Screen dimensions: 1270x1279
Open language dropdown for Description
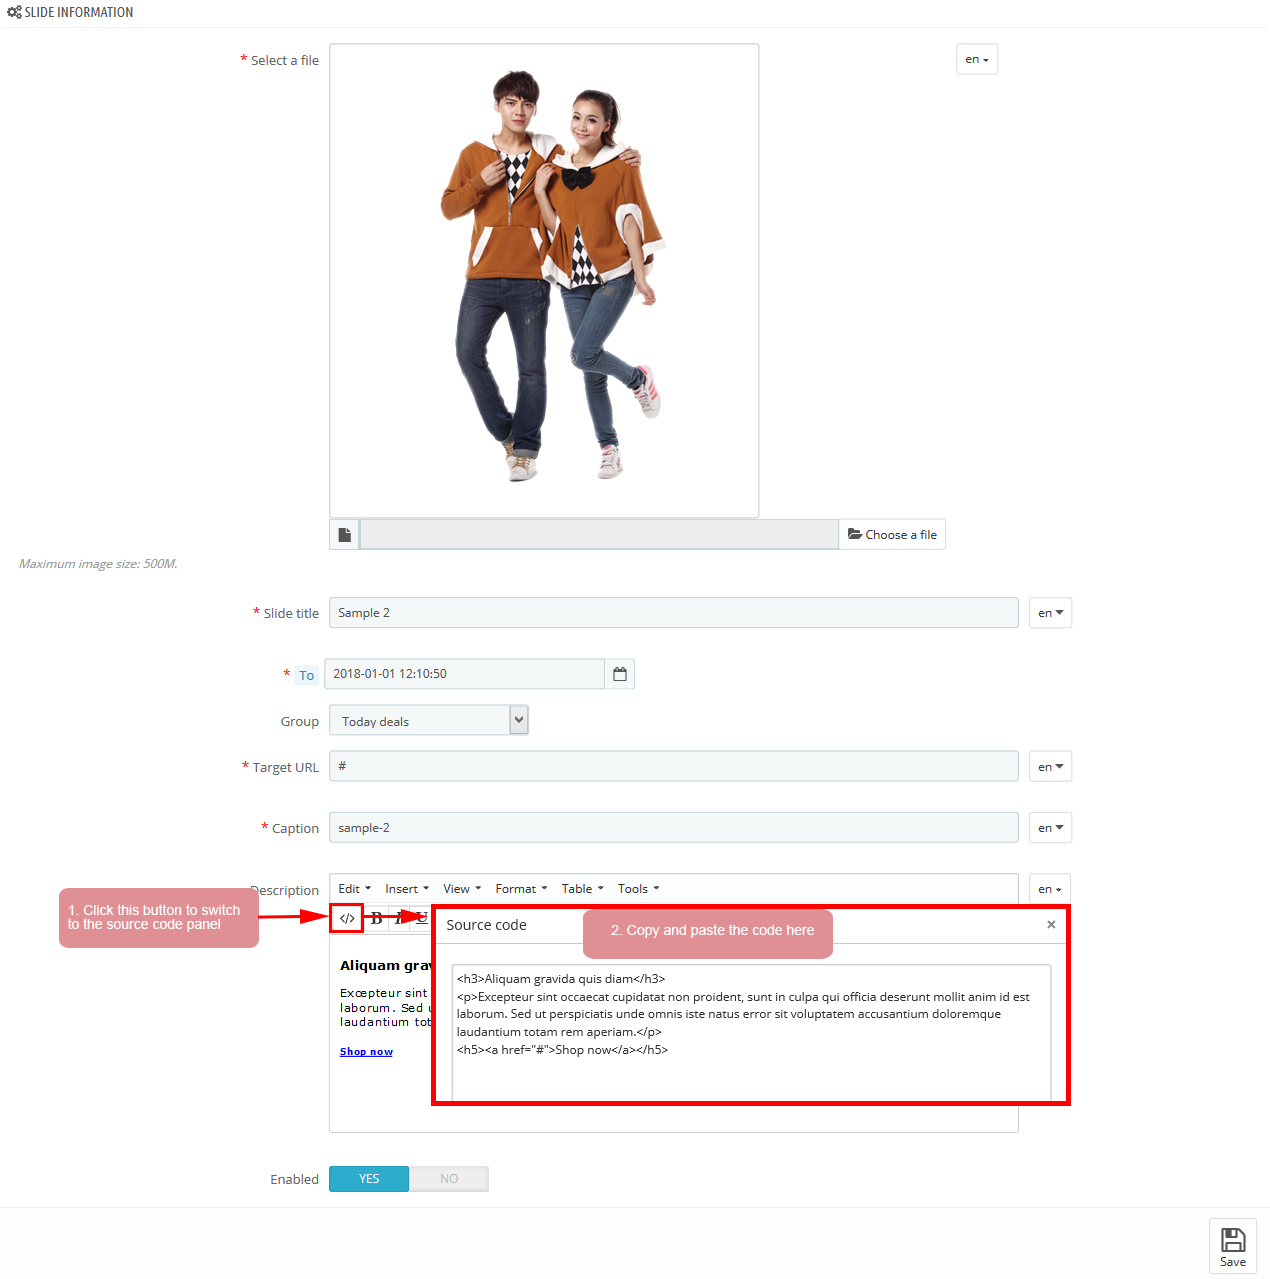1050,889
